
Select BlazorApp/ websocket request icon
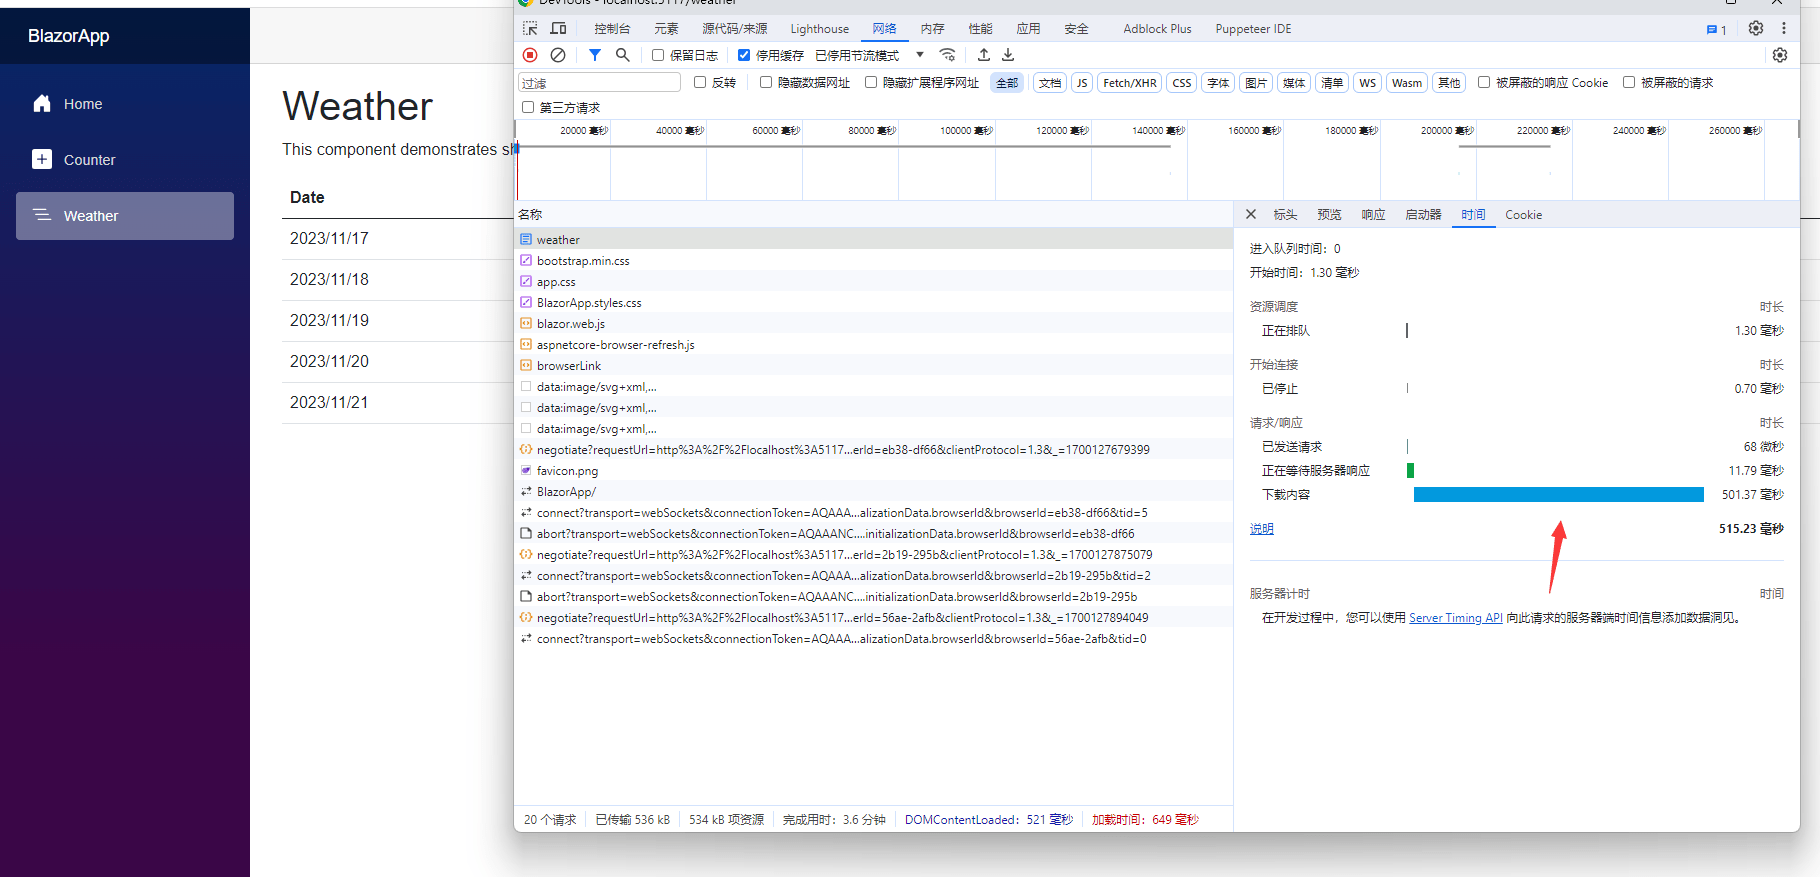(x=526, y=491)
